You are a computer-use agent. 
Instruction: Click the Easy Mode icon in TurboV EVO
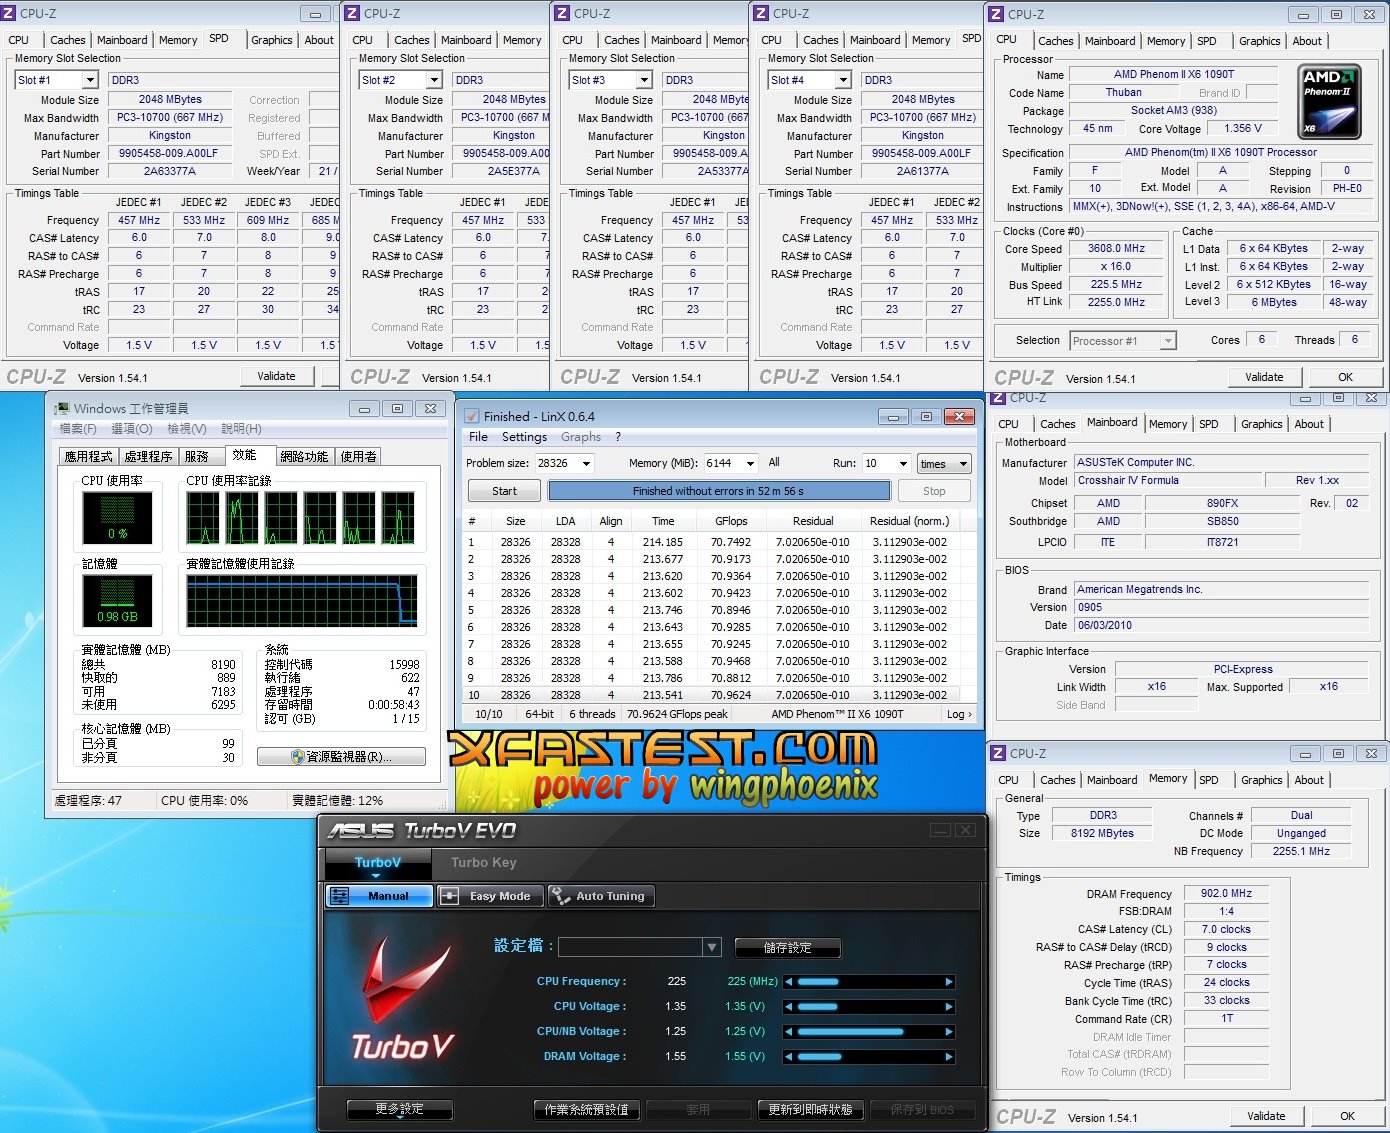(x=449, y=896)
